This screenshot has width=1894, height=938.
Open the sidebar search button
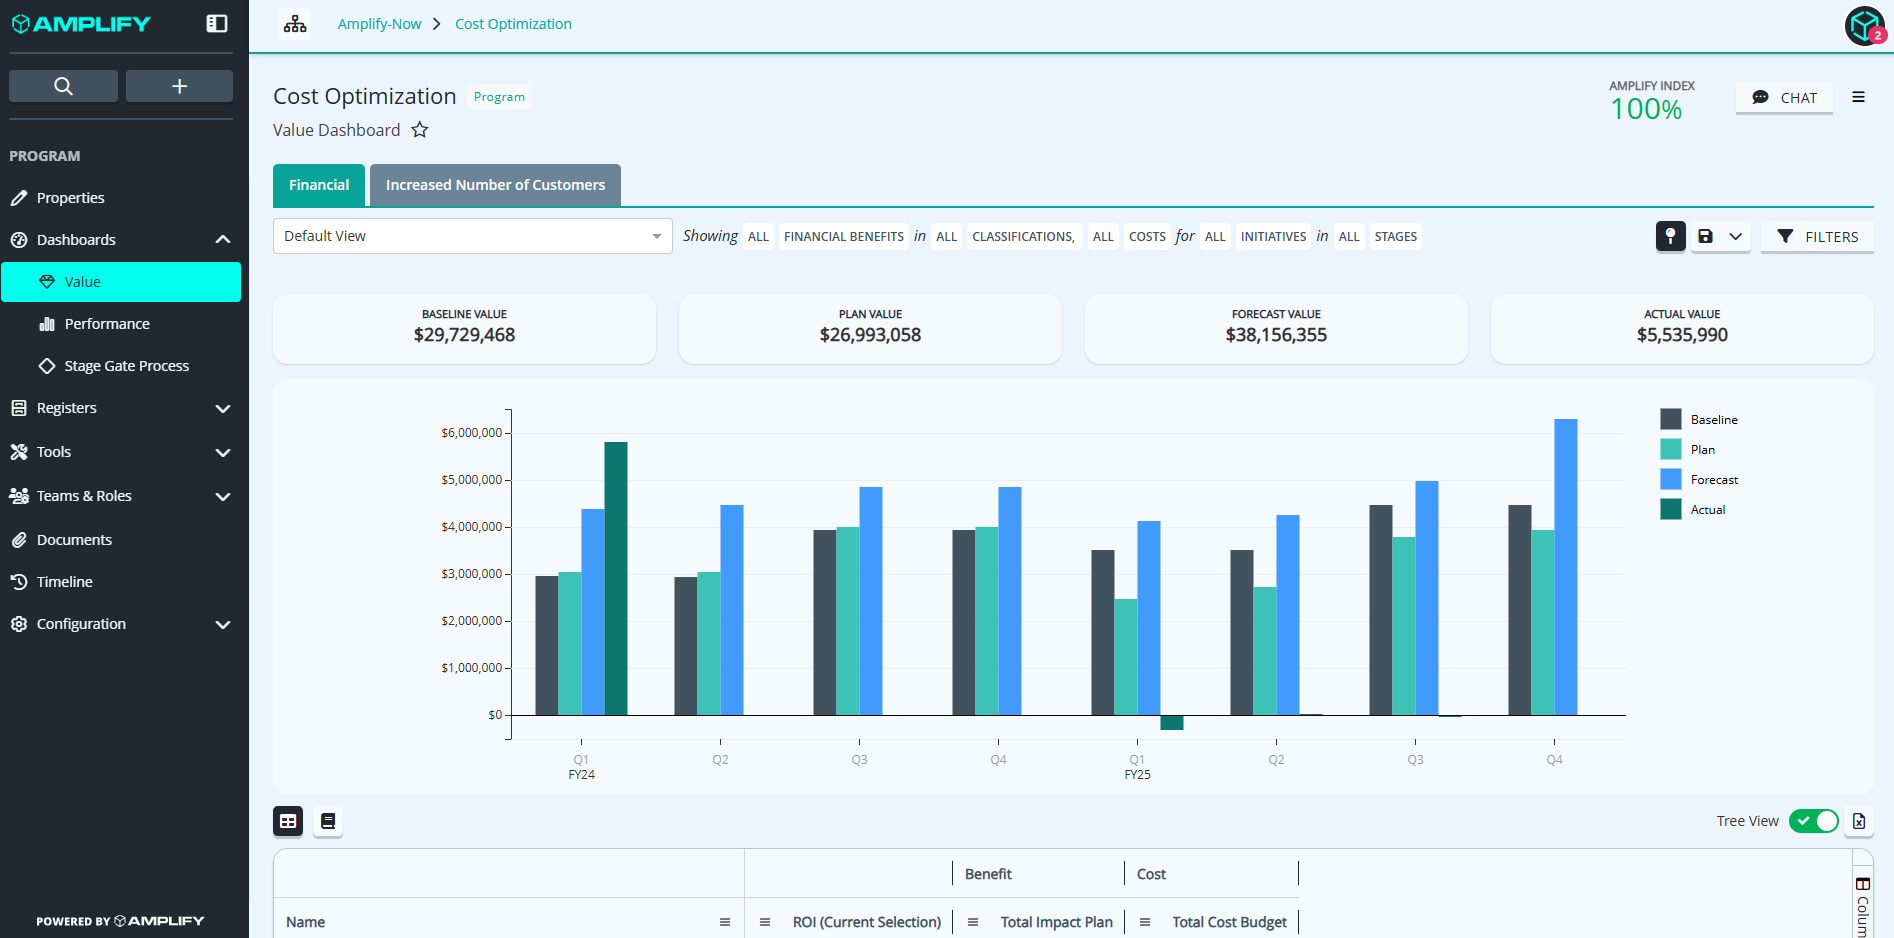click(63, 86)
